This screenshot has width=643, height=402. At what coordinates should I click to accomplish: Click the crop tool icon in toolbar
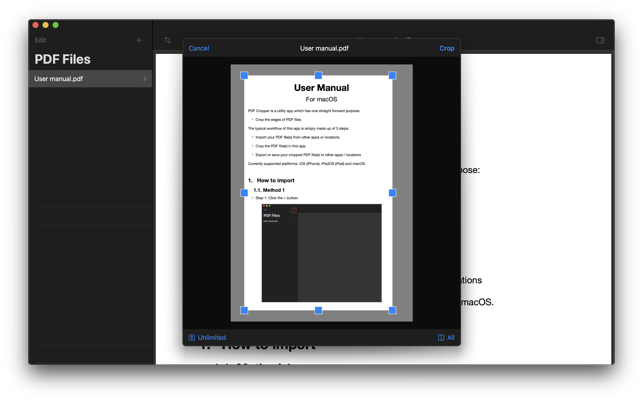(167, 40)
